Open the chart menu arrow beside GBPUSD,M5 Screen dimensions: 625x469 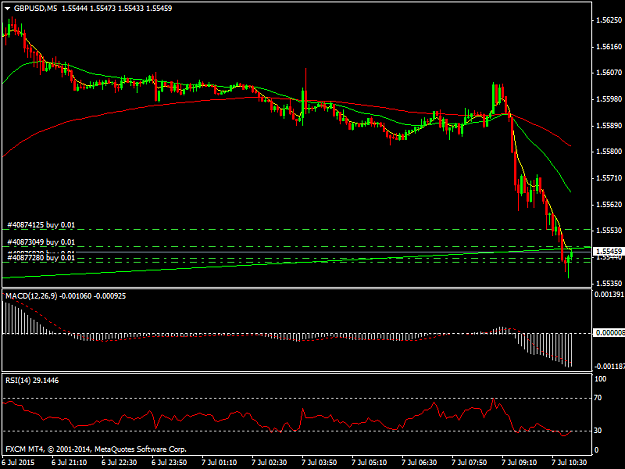tap(7, 8)
